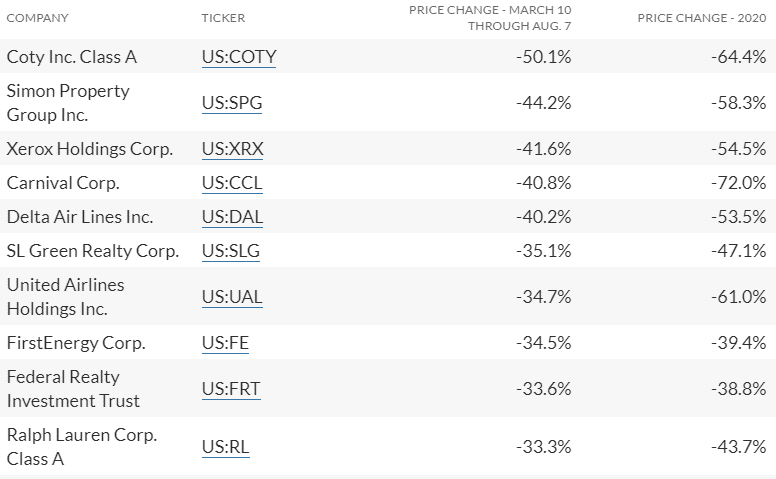This screenshot has width=776, height=479.
Task: Open the US:FRT ticker link
Action: [231, 389]
